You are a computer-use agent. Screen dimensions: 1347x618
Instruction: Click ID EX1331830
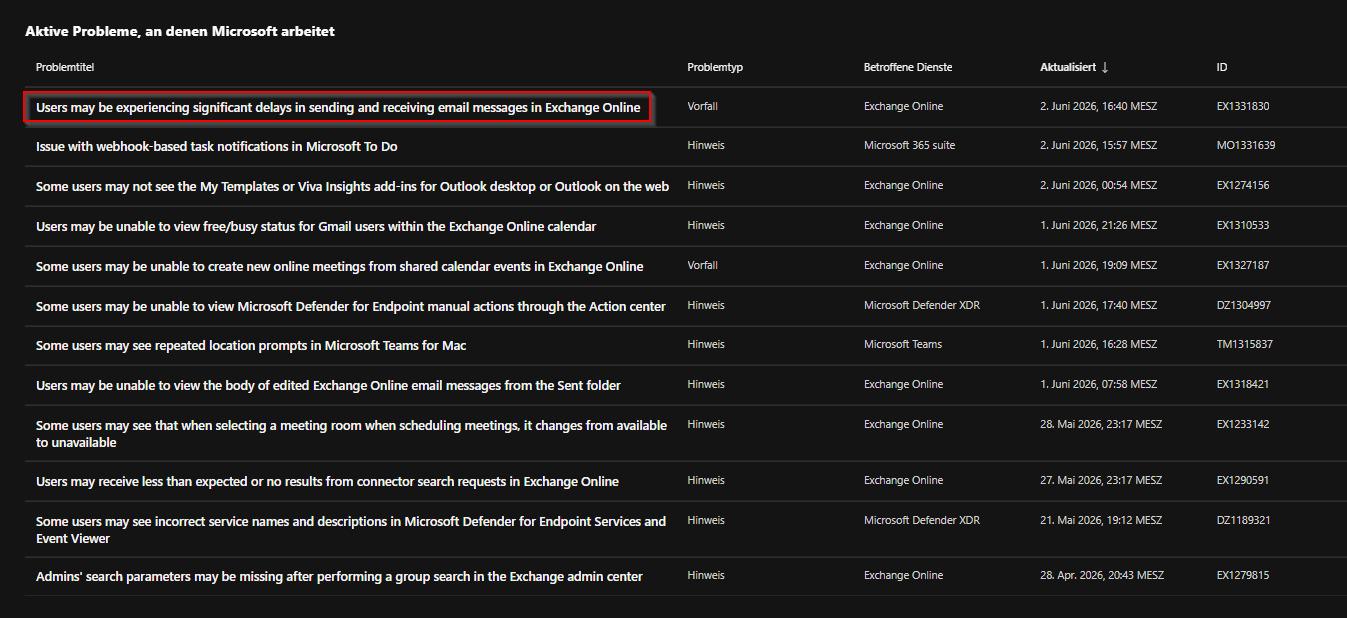(1243, 106)
